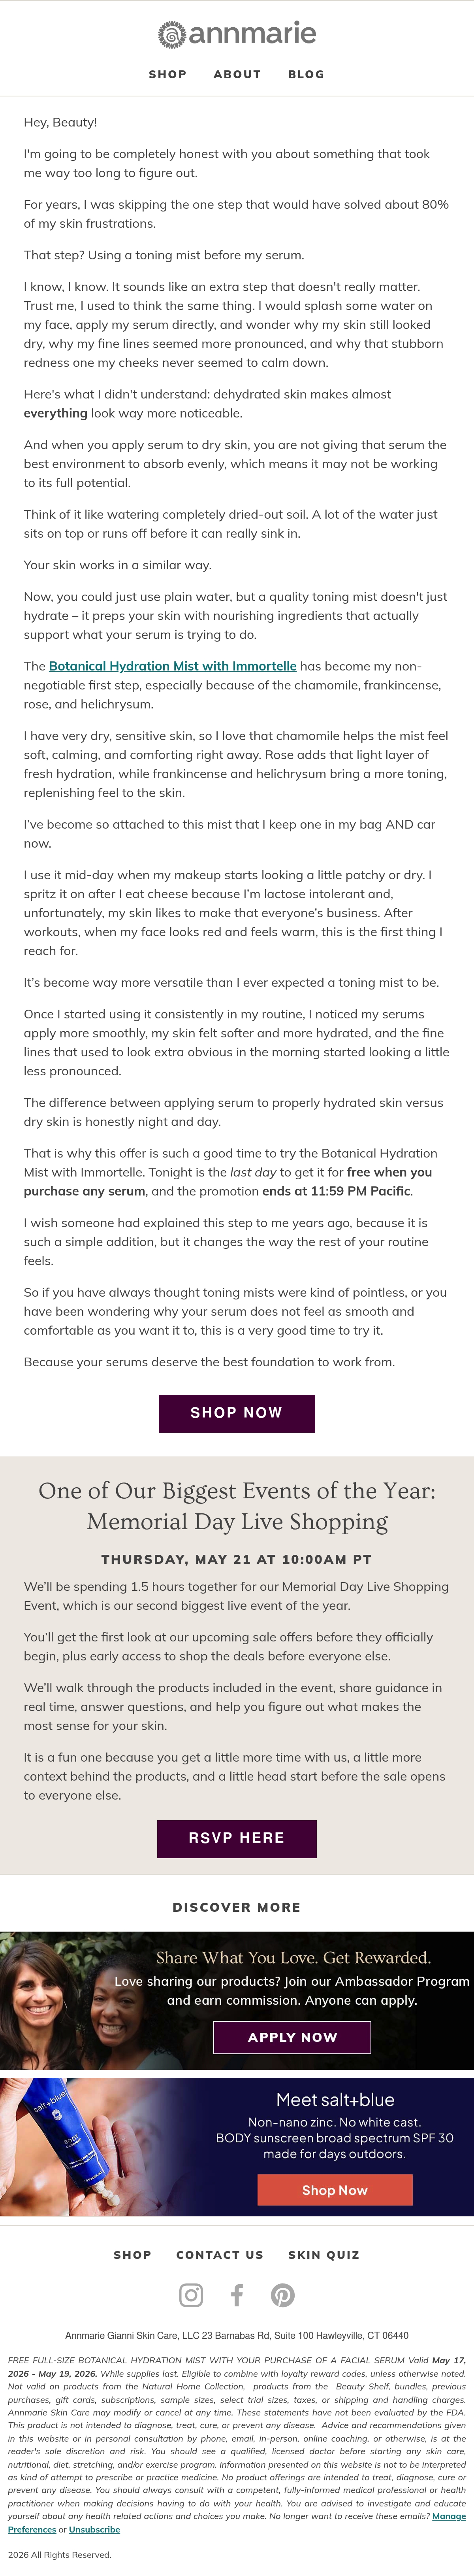Open the ABOUT header menu item

point(237,74)
